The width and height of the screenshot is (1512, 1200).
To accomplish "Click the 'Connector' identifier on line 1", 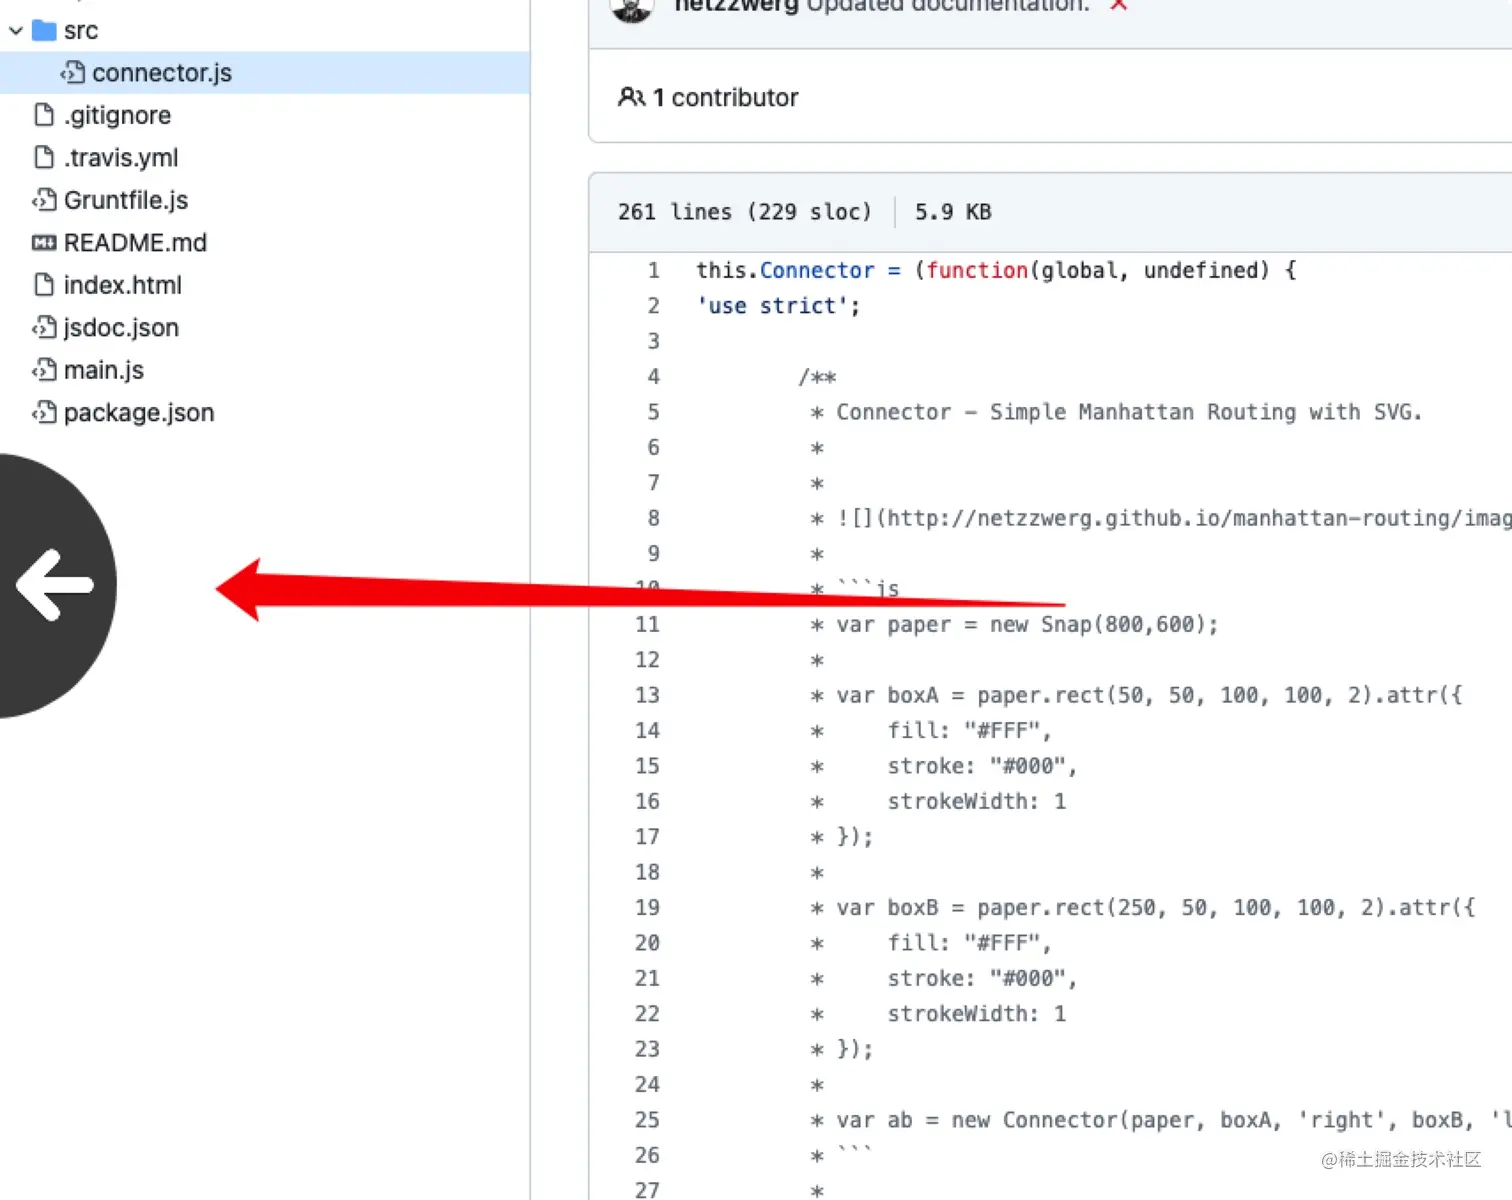I will point(817,270).
